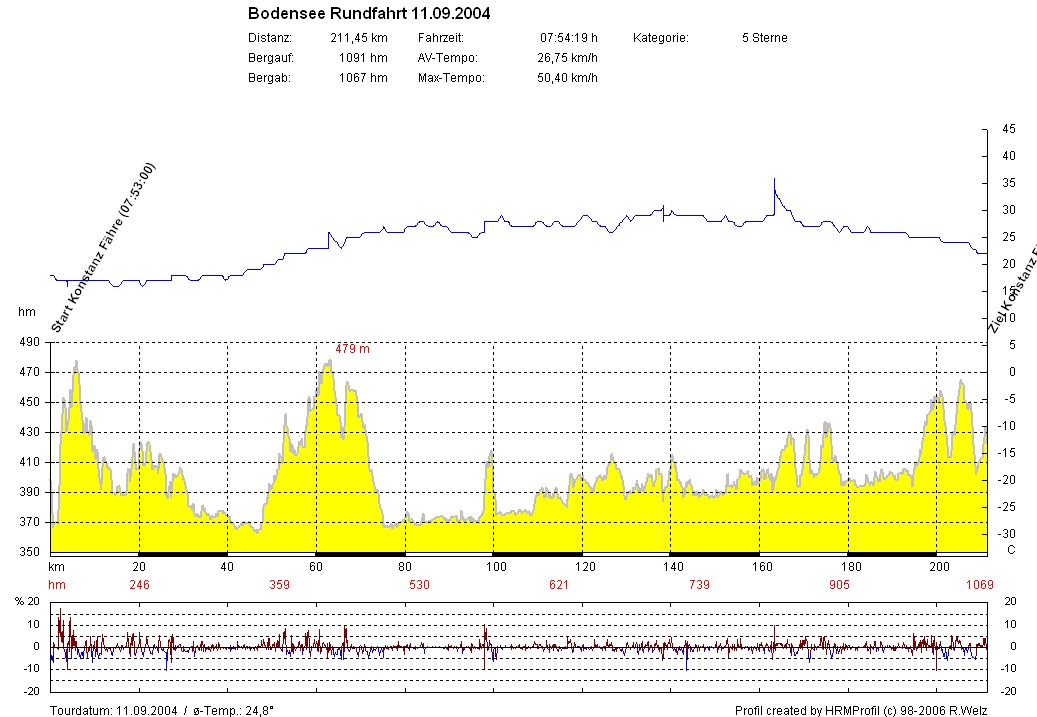Click the Max-Tempo value 50,40 km/h
The width and height of the screenshot is (1037, 717).
567,78
